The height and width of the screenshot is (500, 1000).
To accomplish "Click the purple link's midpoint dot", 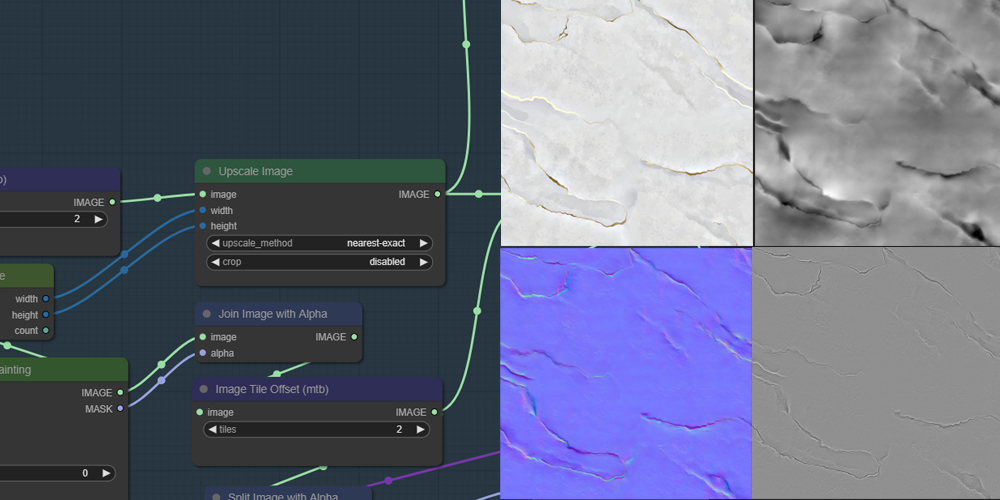I will tap(388, 480).
